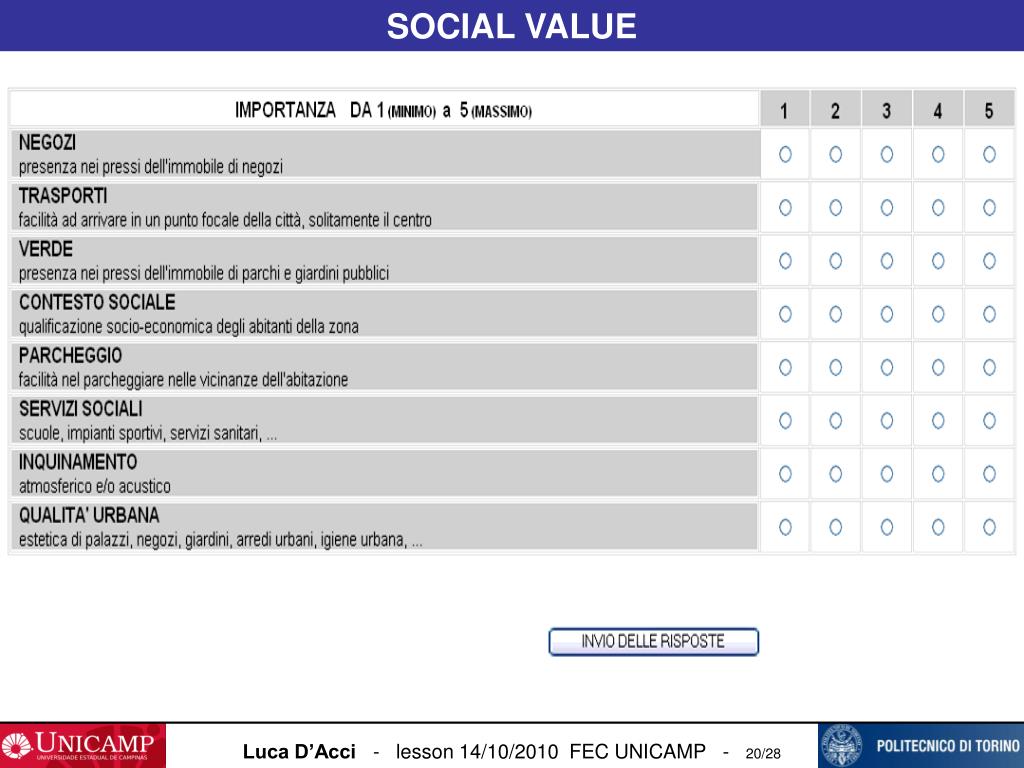This screenshot has width=1024, height=768.
Task: Select rating 2 for QUALITA' URBANA
Action: 835,527
